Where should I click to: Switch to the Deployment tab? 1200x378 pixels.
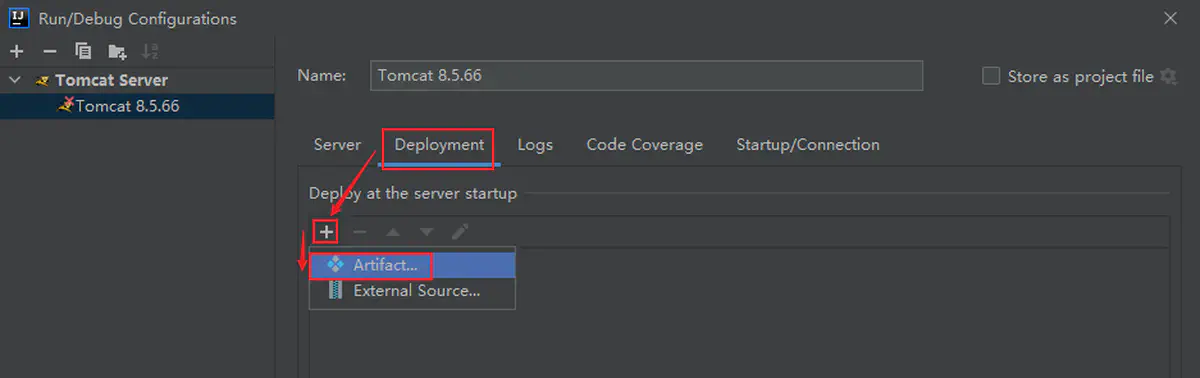(439, 144)
